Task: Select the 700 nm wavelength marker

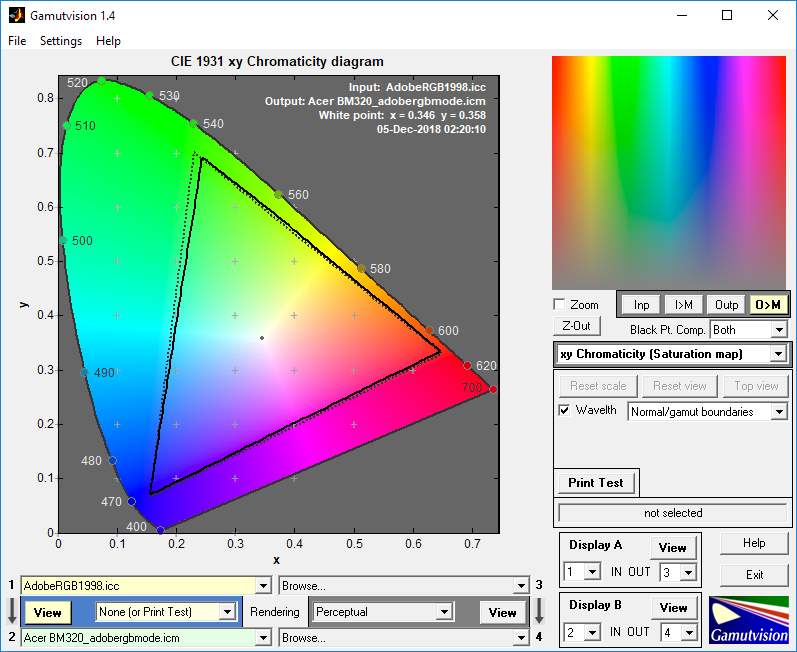Action: [x=493, y=389]
